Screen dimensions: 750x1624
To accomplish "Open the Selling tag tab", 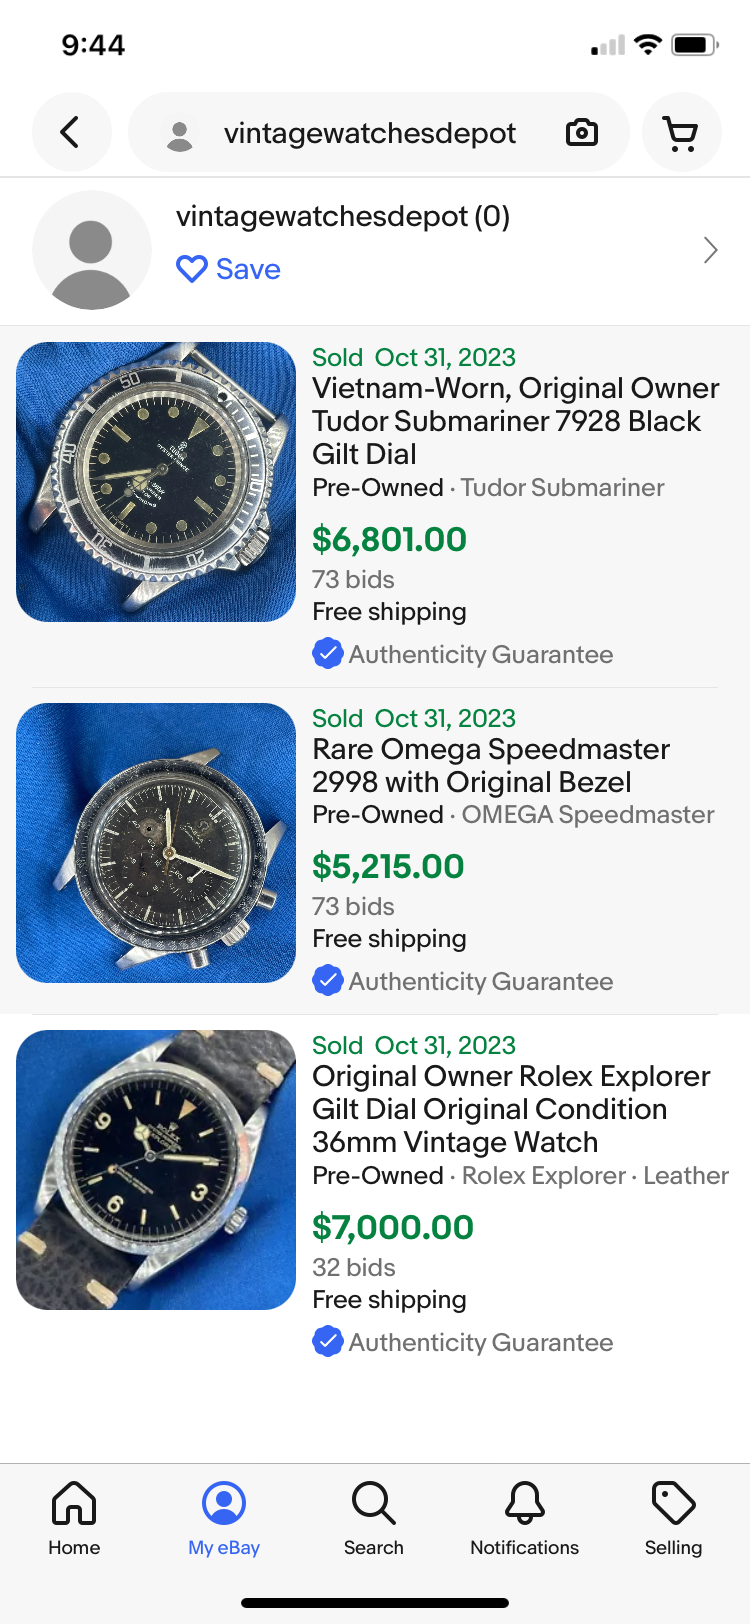I will (673, 1518).
